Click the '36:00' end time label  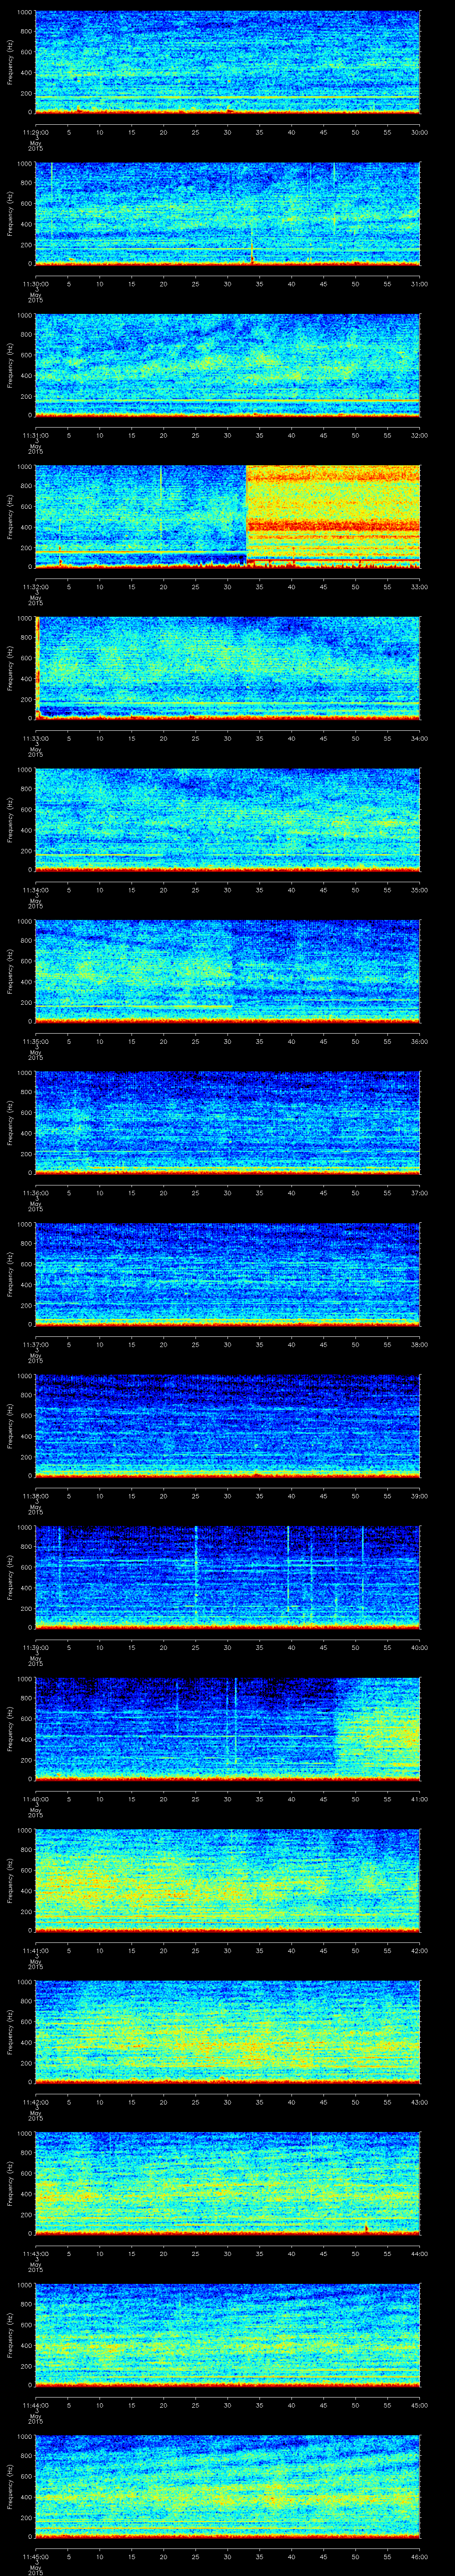[419, 1041]
